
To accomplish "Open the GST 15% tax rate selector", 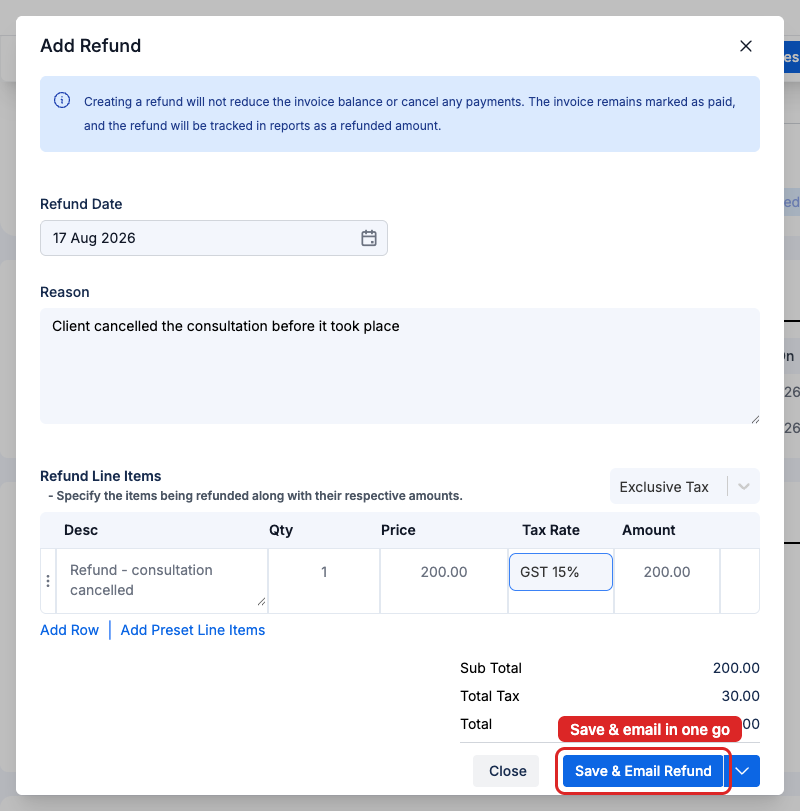I will click(561, 572).
